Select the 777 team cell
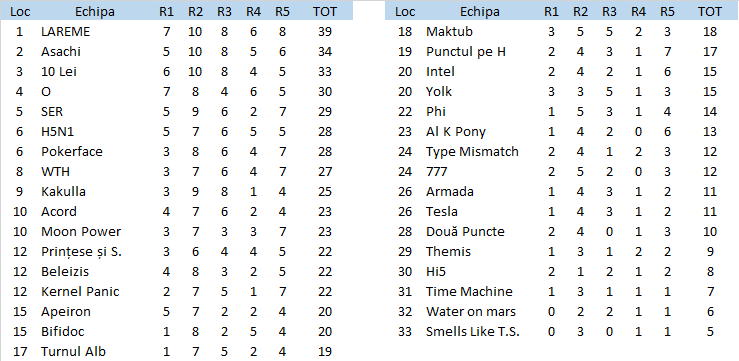This screenshot has height=361, width=739. coord(436,172)
